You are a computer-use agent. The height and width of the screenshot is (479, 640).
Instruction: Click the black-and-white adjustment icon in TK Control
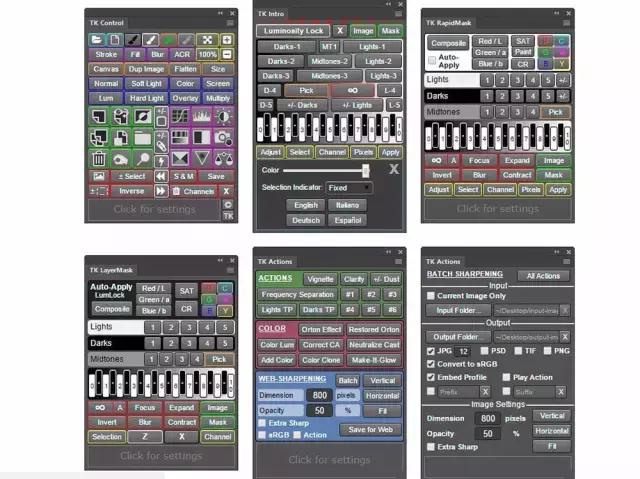[x=202, y=137]
